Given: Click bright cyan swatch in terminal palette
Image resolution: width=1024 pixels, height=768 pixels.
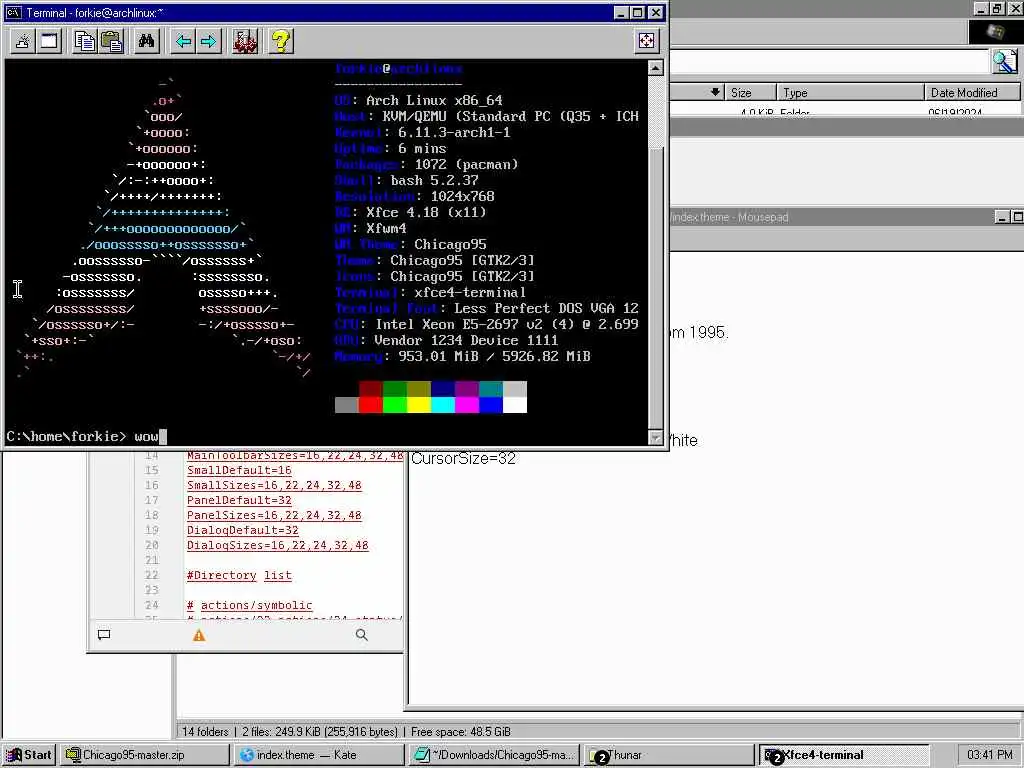Looking at the screenshot, I should pos(443,405).
